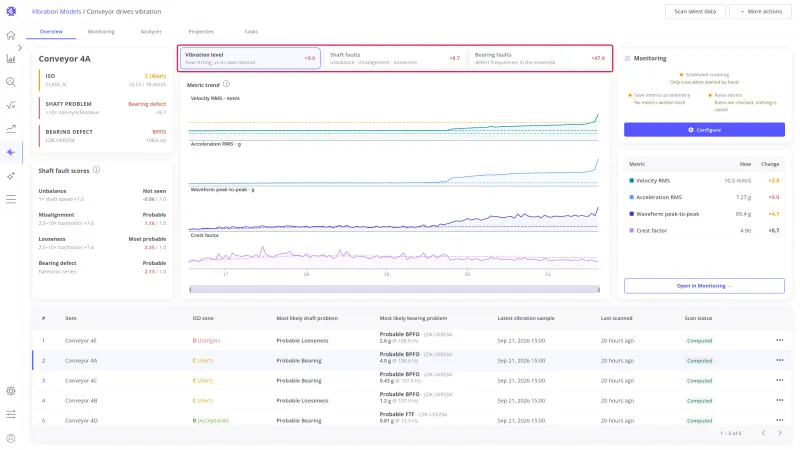Switch to the Tasks tab
Image resolution: width=800 pixels, height=450 pixels.
point(251,32)
